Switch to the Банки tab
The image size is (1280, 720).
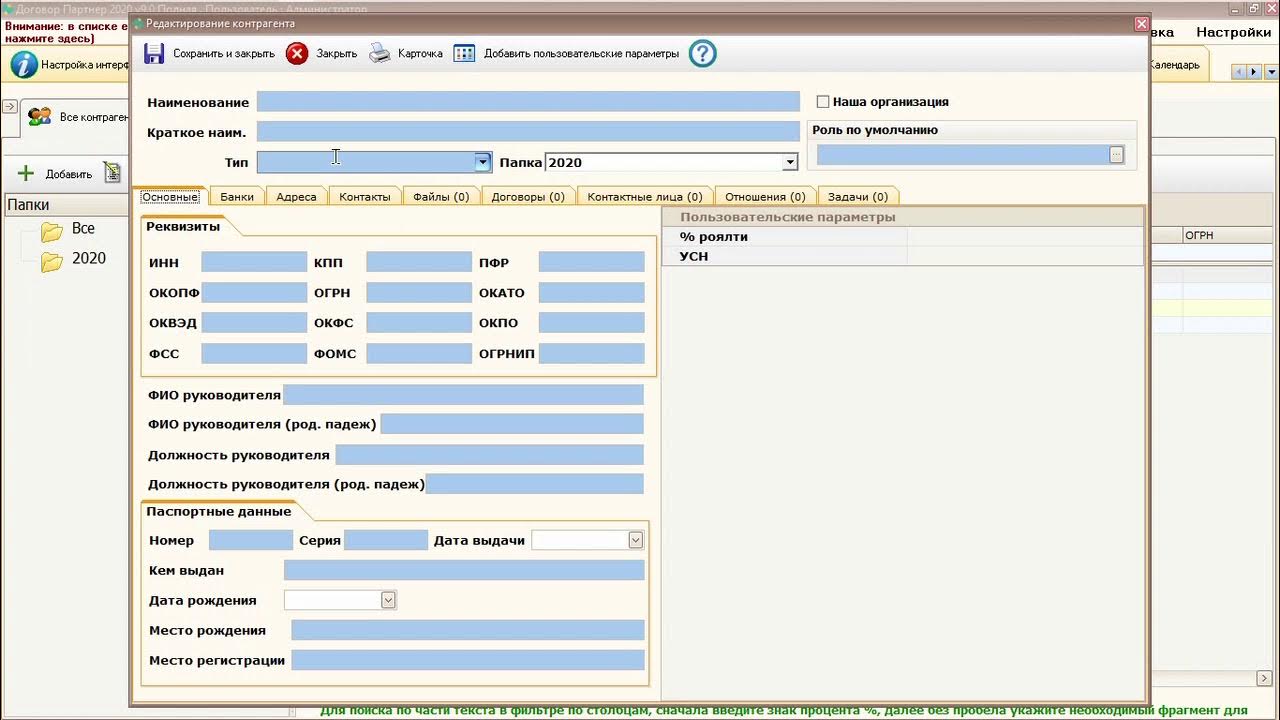click(x=237, y=197)
